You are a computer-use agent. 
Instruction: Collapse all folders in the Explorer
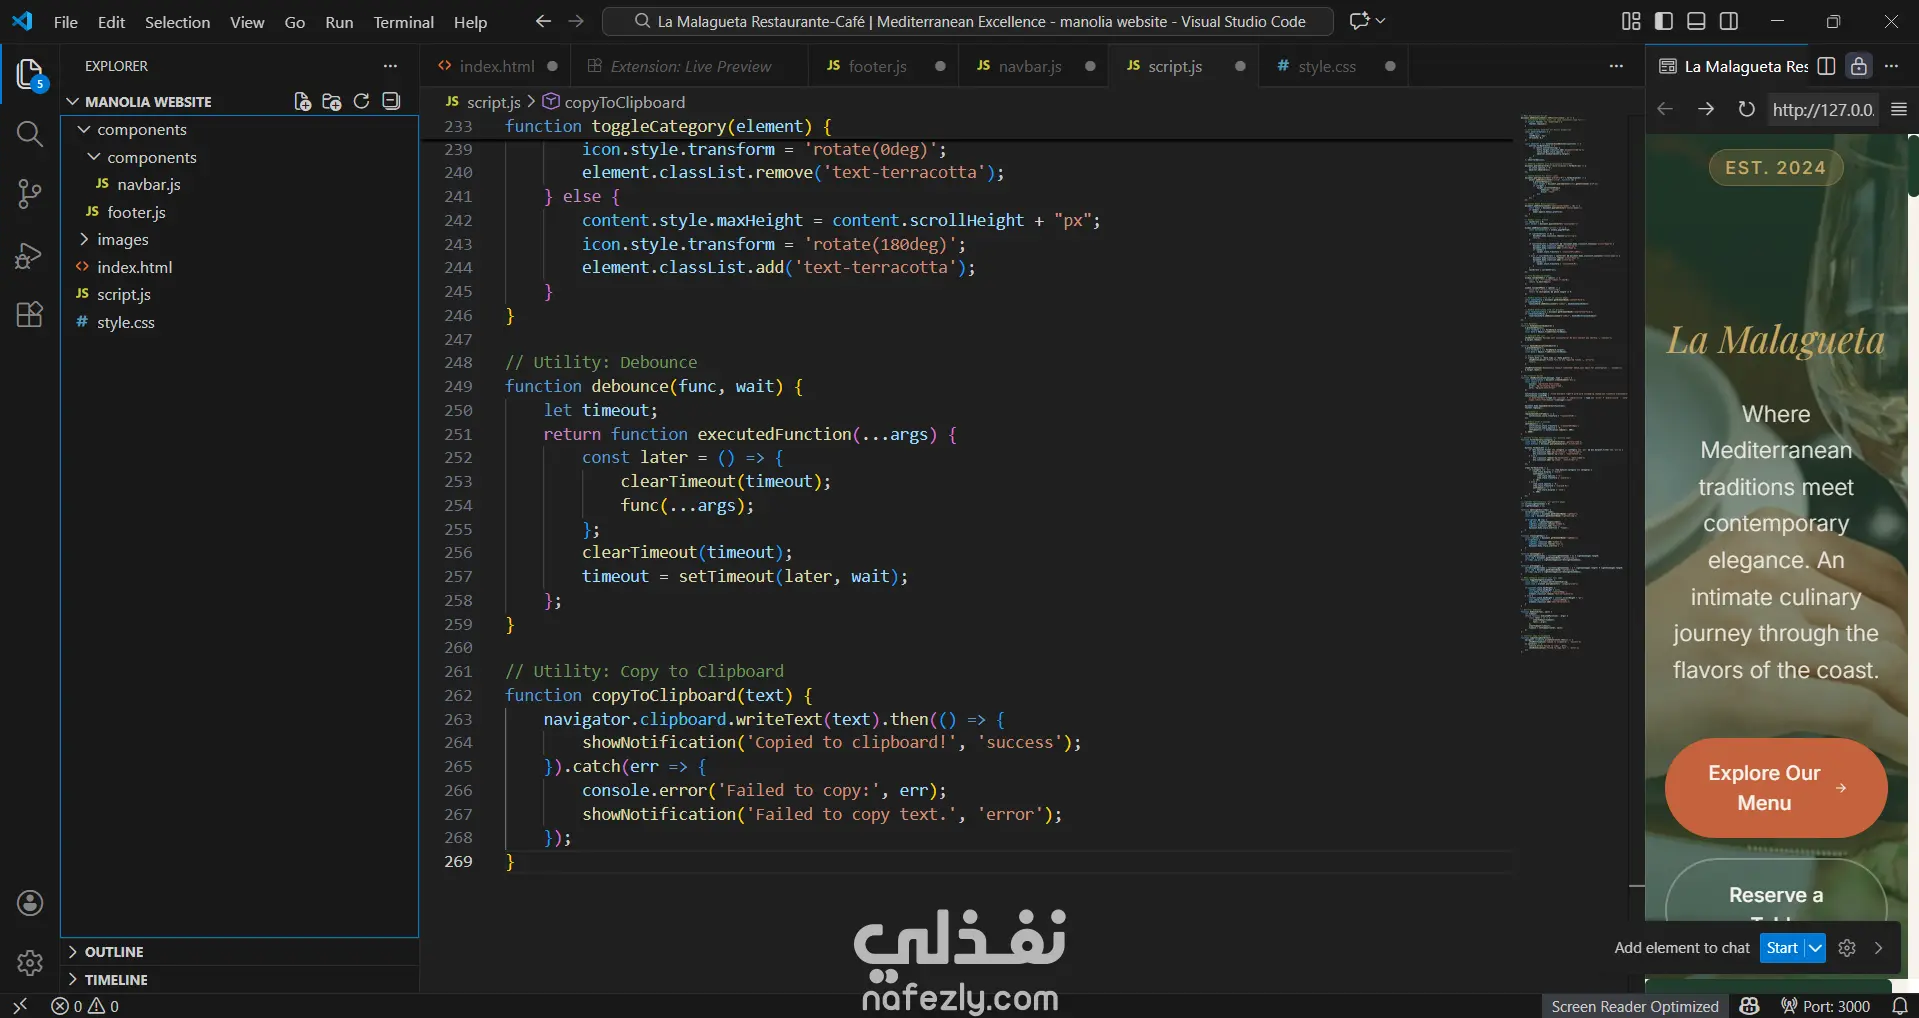392,101
